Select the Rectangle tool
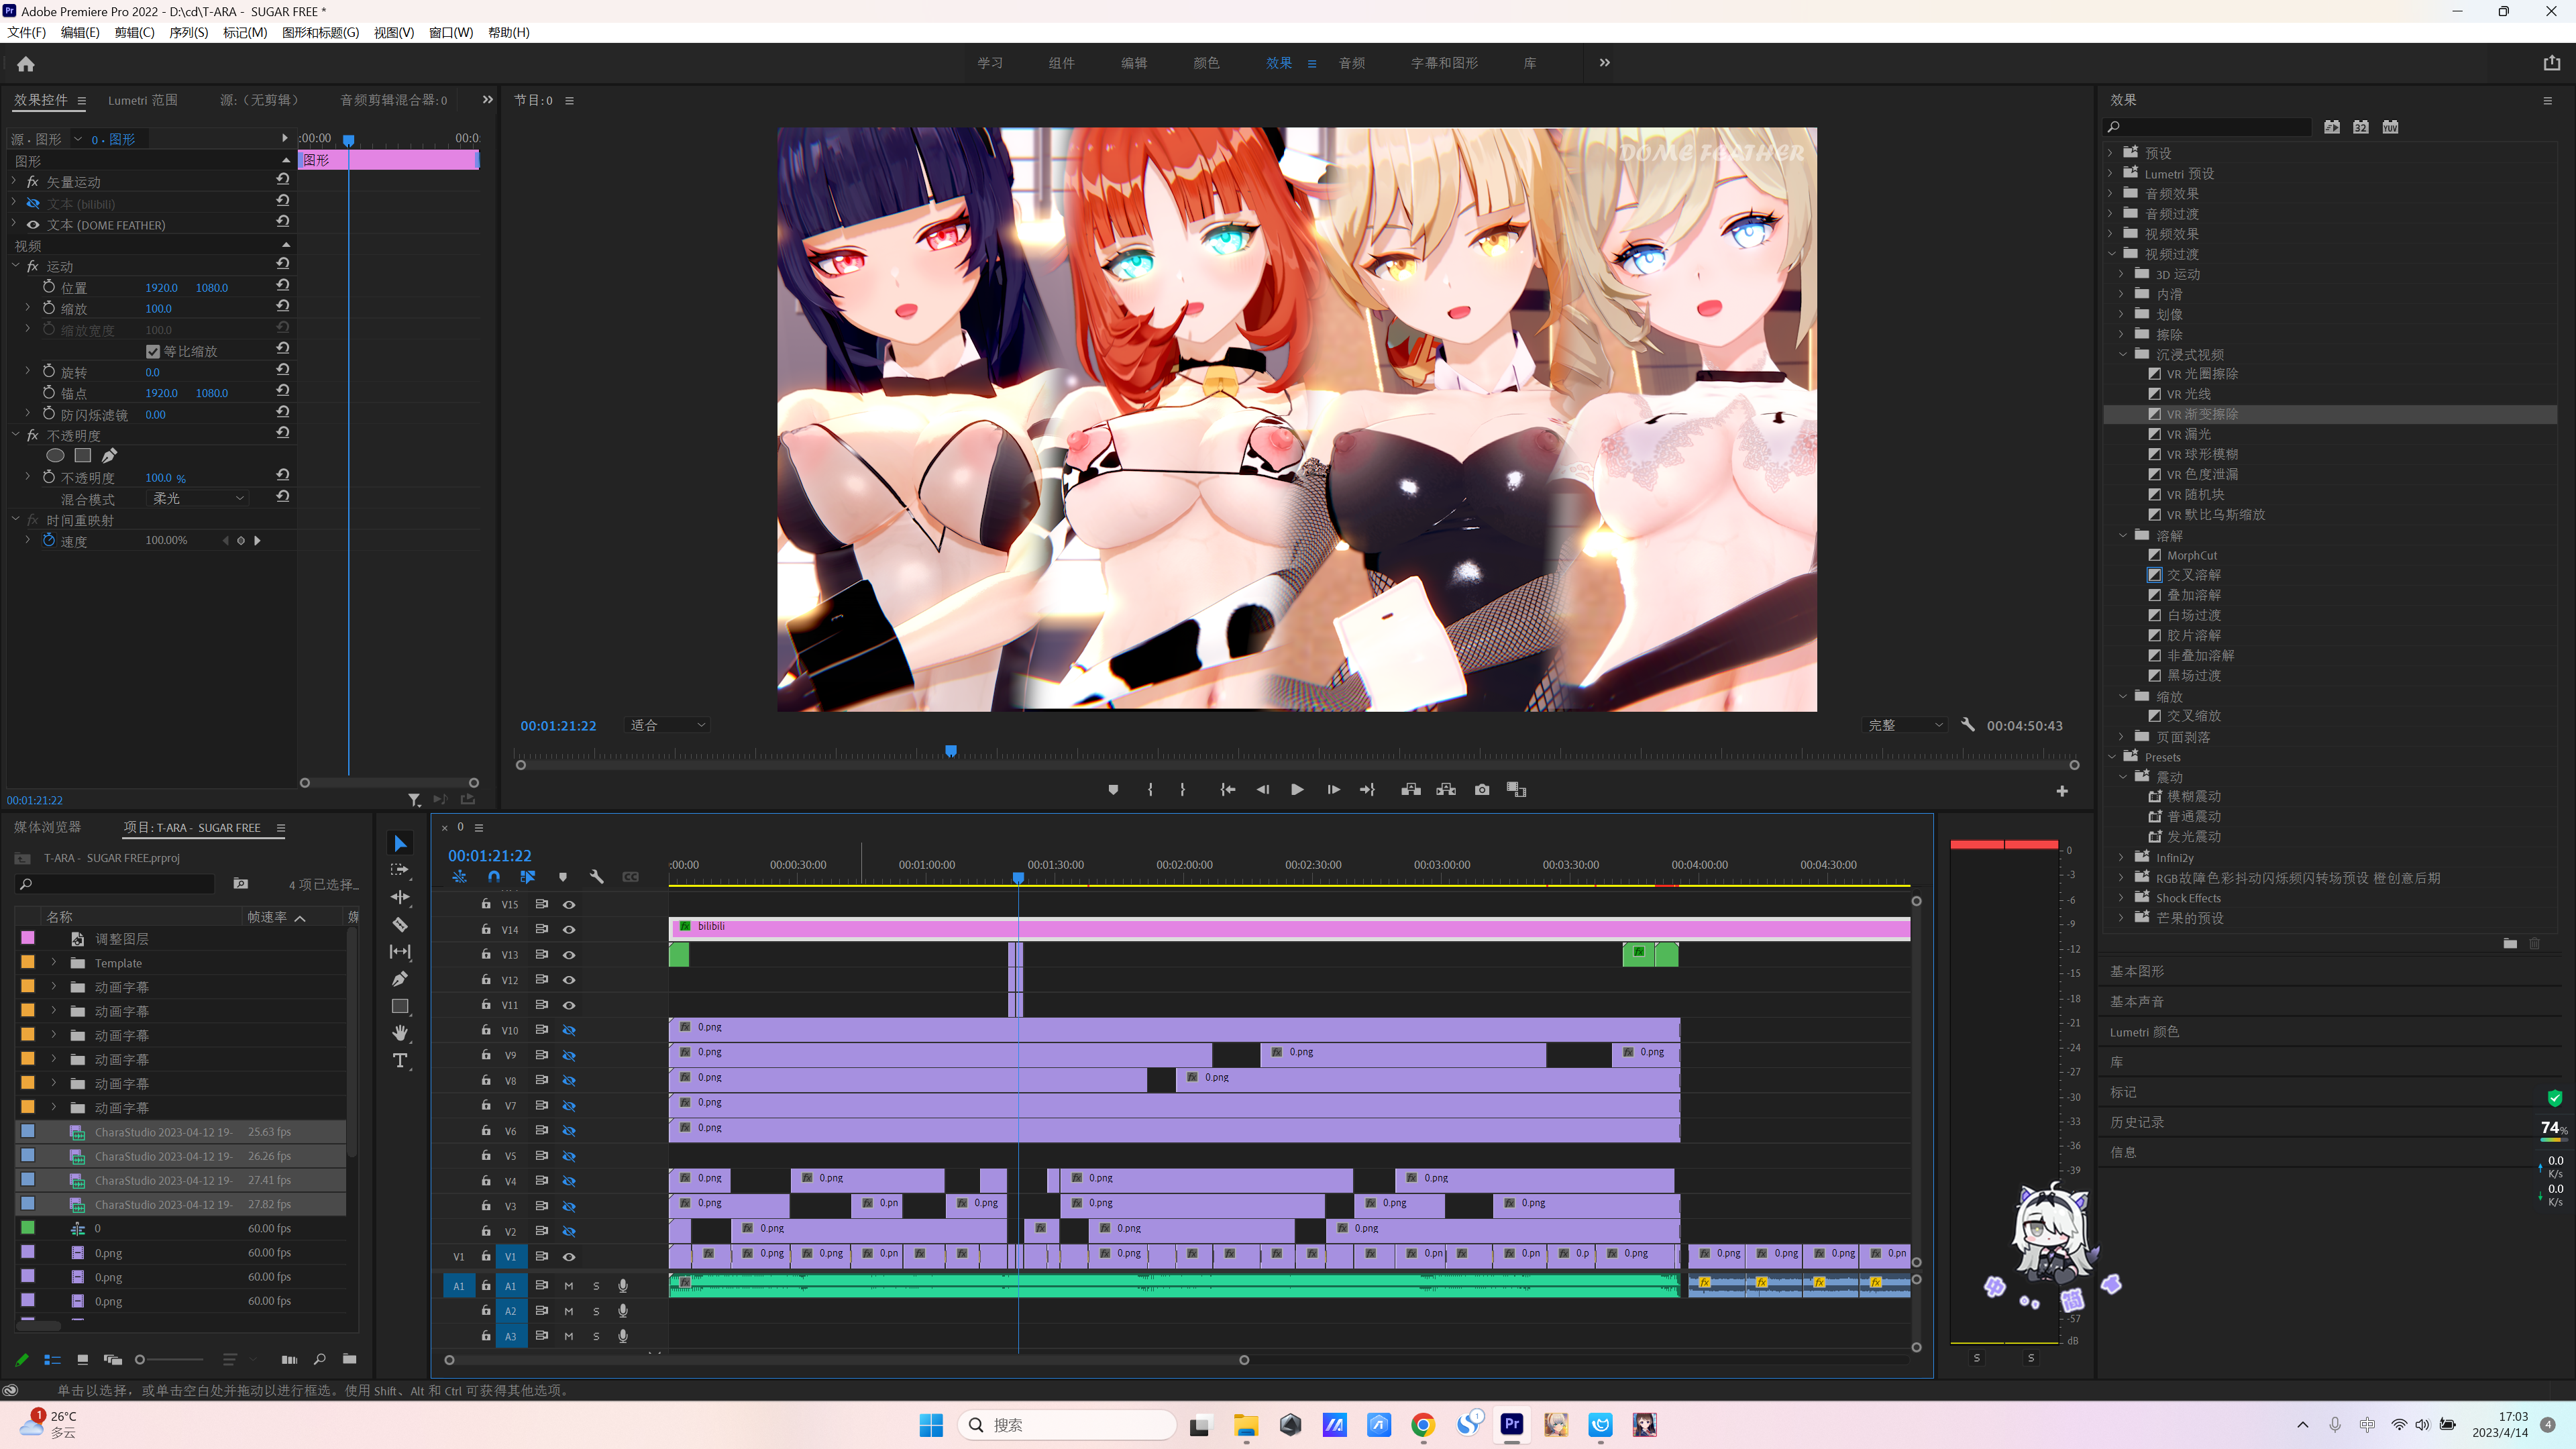Viewport: 2576px width, 1449px height. tap(400, 1006)
